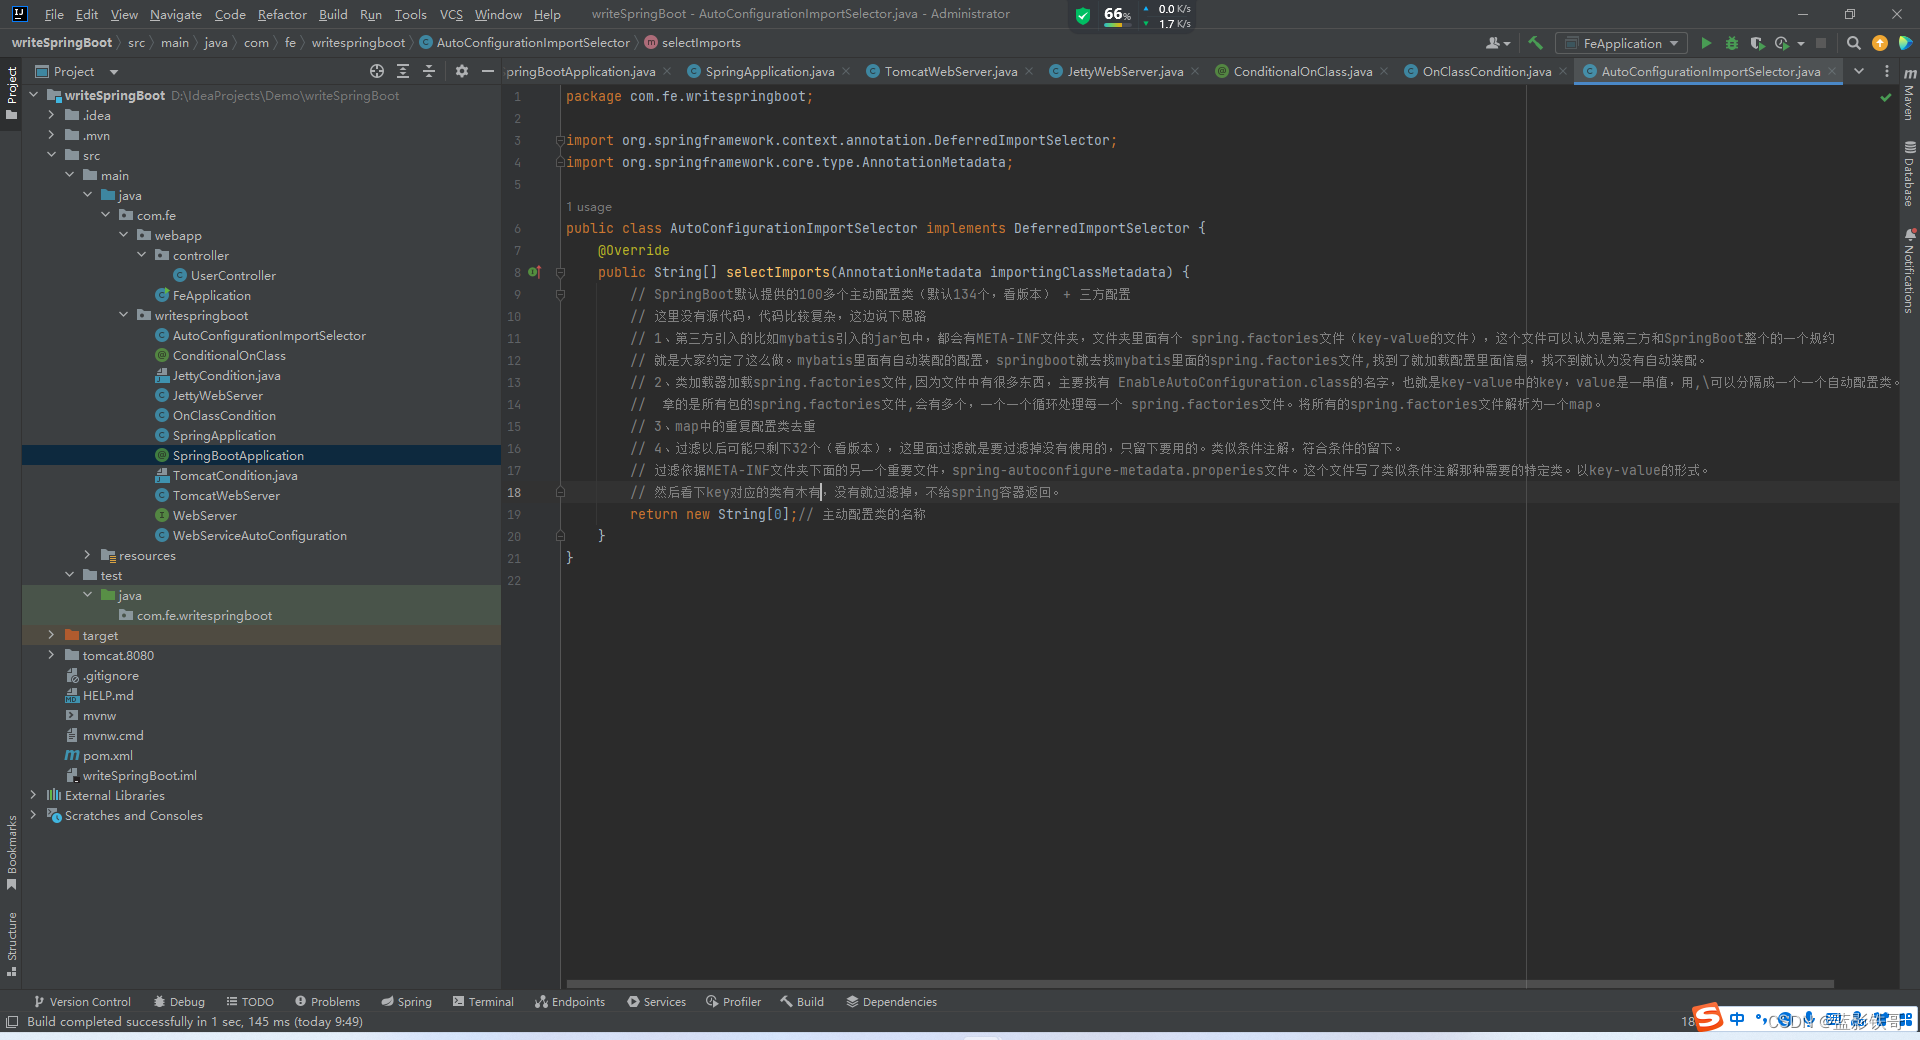Viewport: 1920px width, 1040px height.
Task: Open the Bookmarks side tool window
Action: [12, 852]
